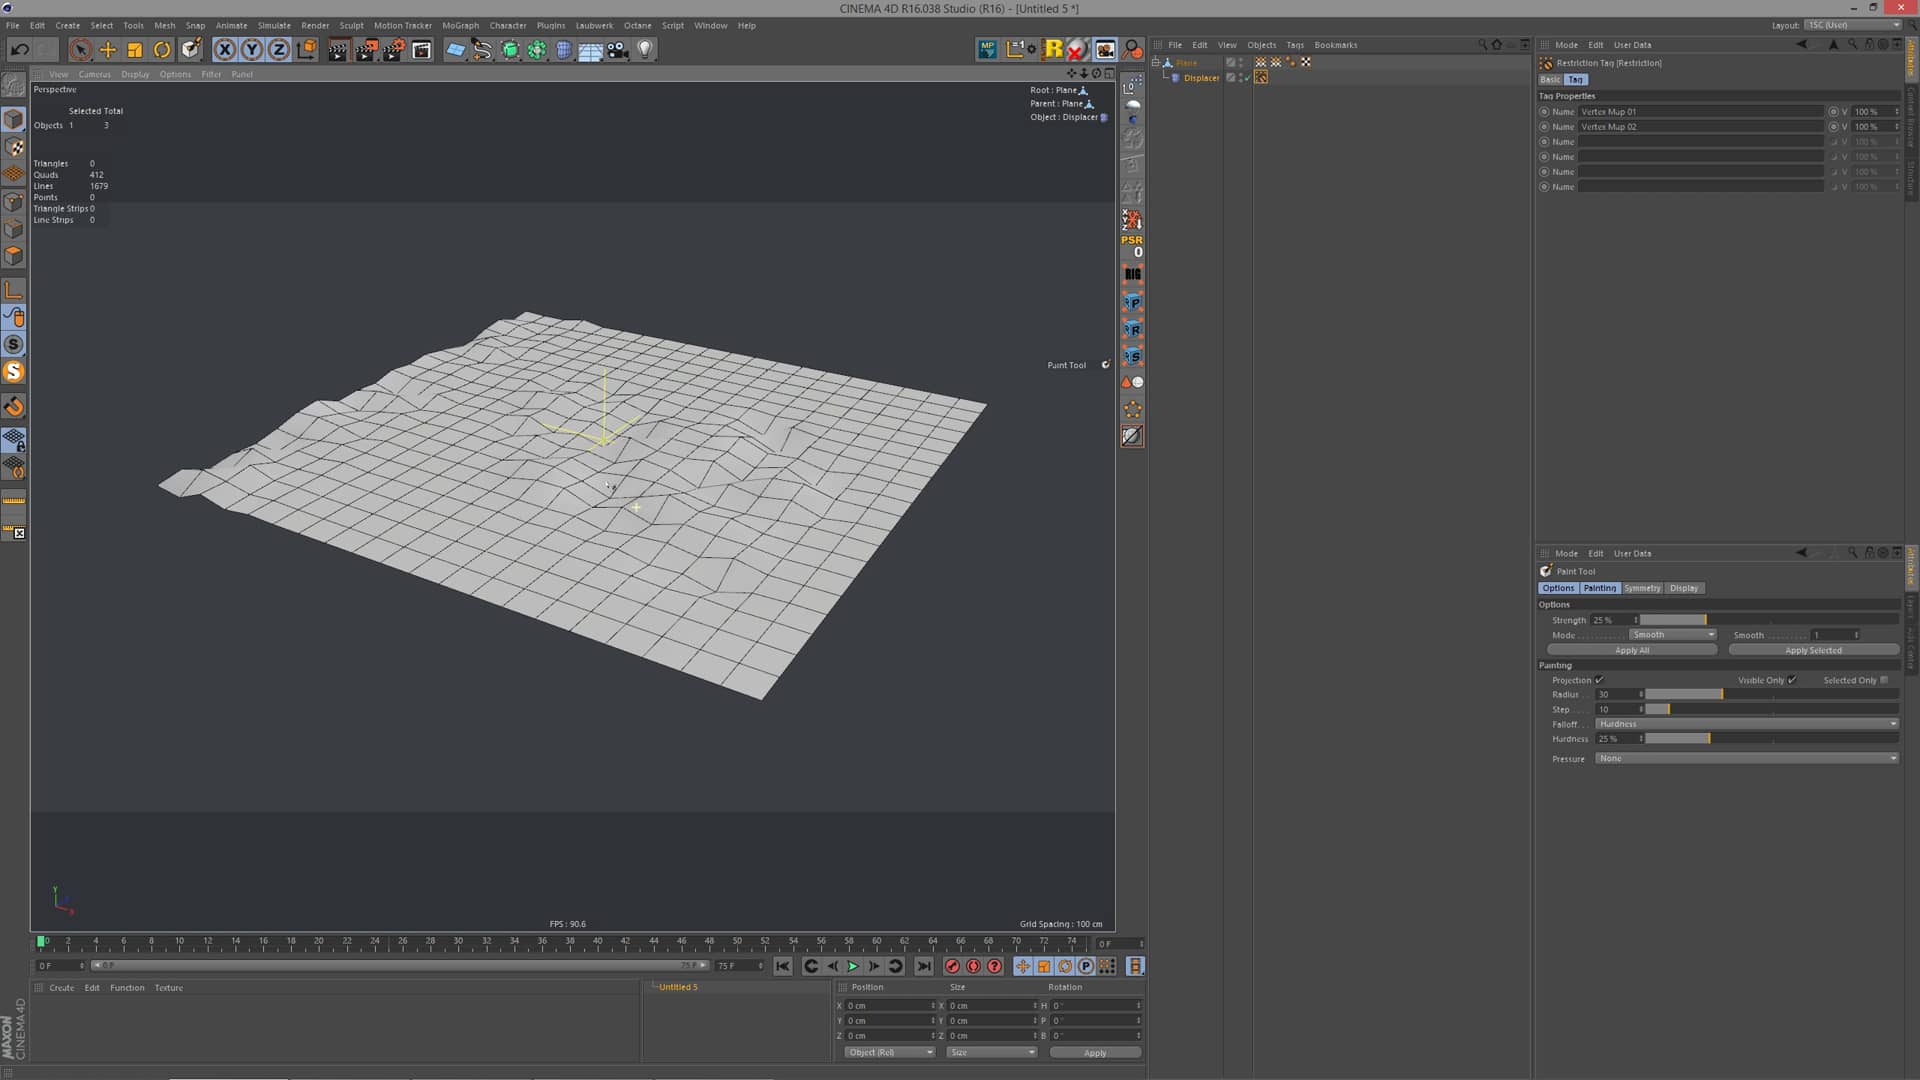This screenshot has width=1920, height=1080.
Task: Click the Apply Selected button
Action: coord(1813,650)
